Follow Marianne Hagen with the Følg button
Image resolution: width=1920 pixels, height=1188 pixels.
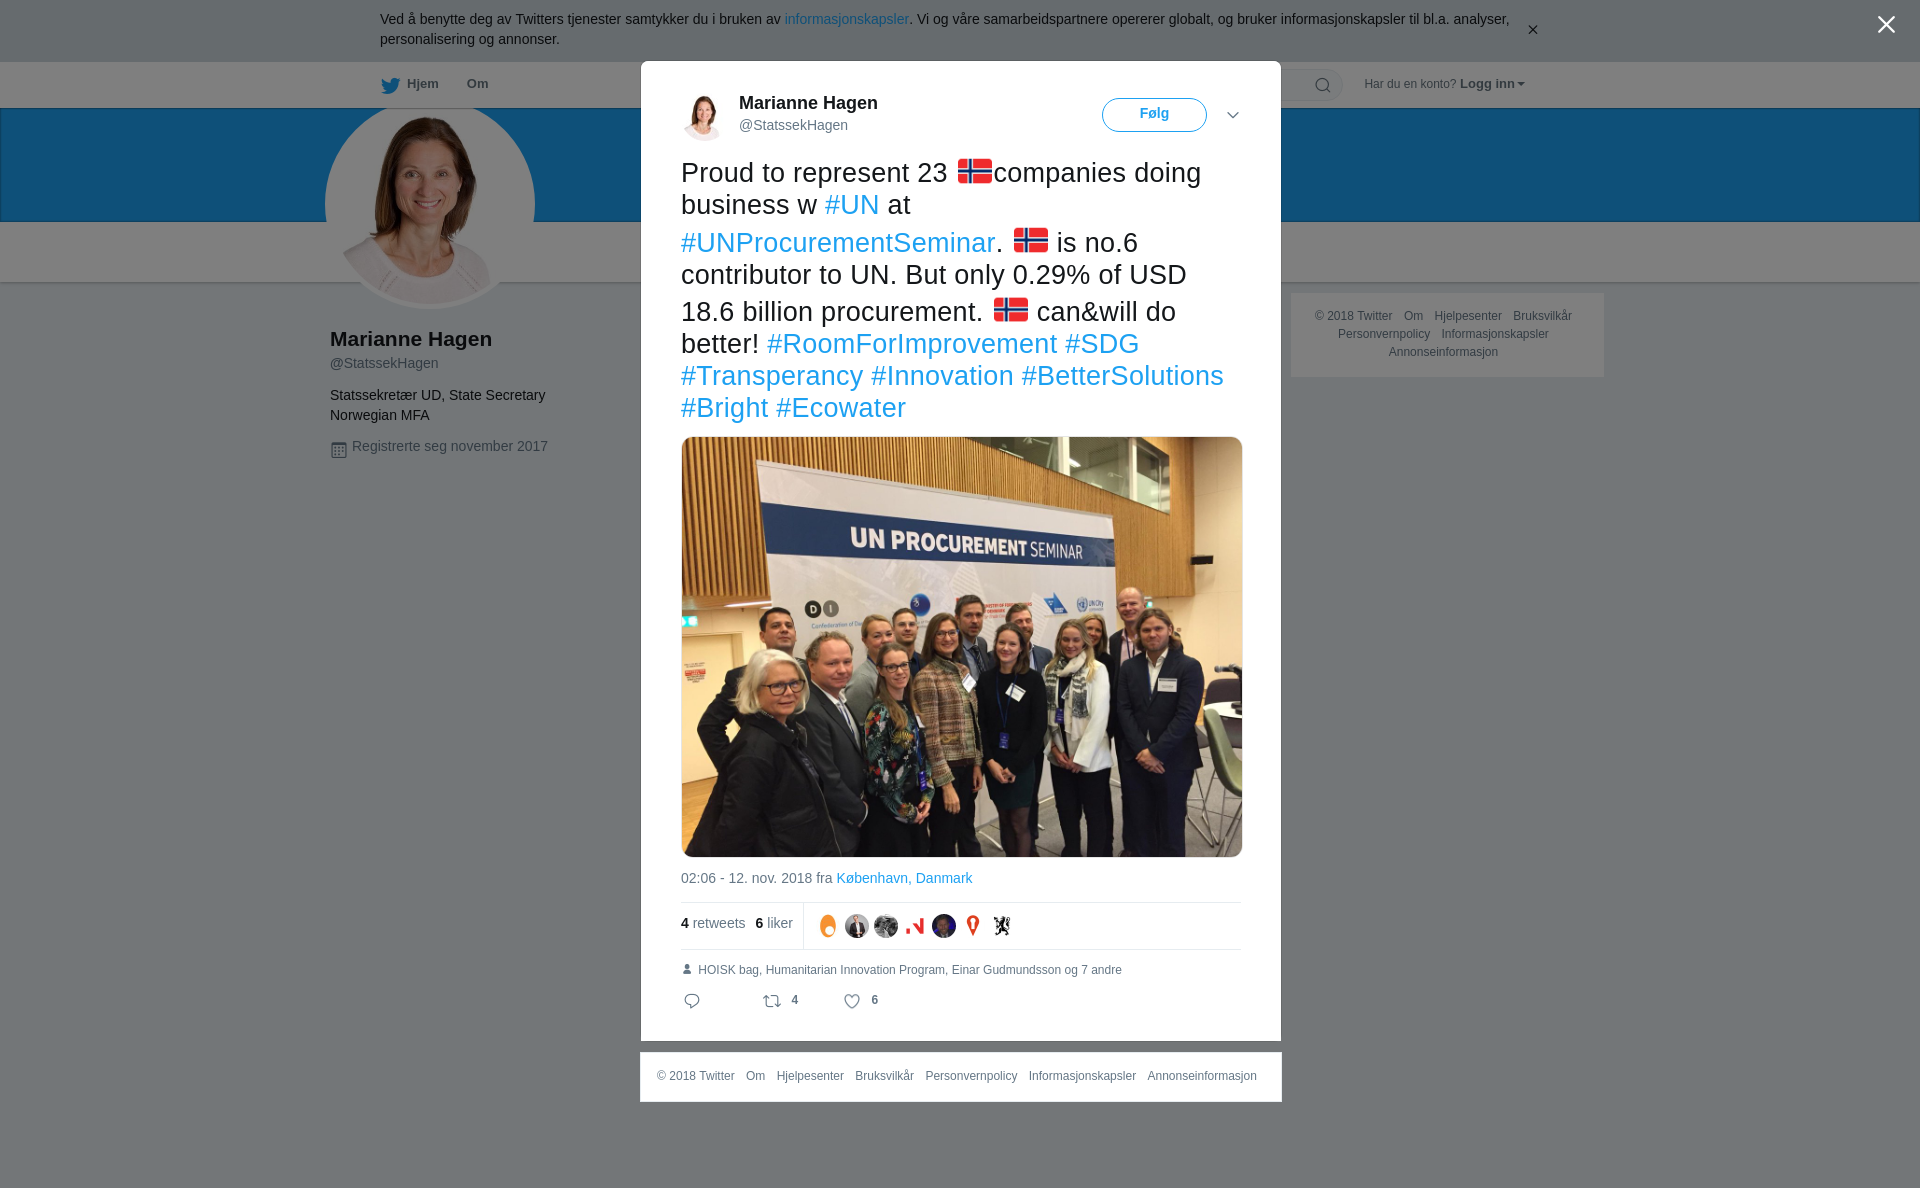click(x=1154, y=114)
